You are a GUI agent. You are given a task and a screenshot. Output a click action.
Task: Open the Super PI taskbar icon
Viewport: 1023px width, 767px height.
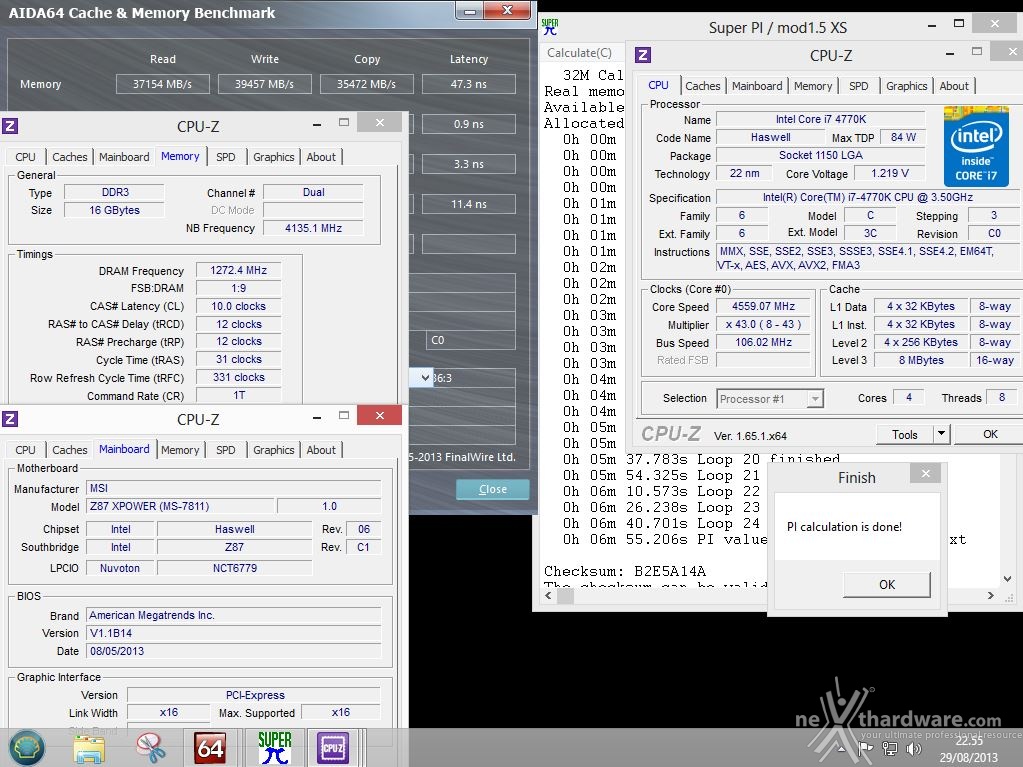point(274,747)
